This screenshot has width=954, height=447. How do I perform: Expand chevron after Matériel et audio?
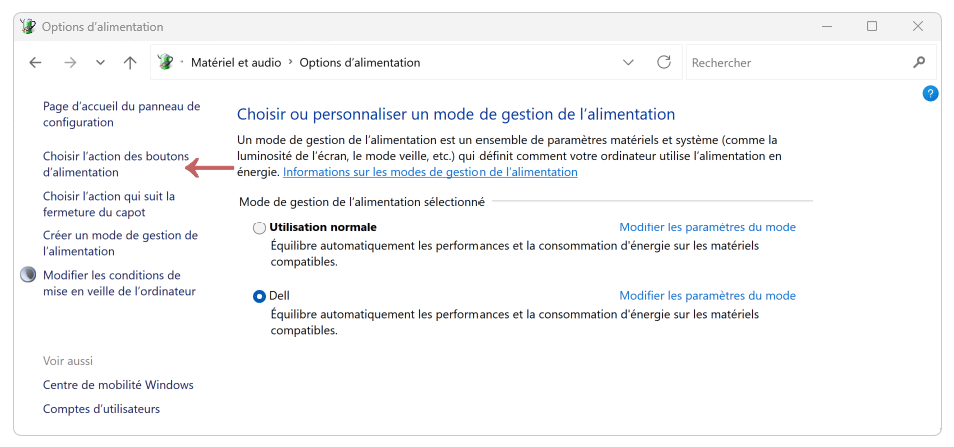click(x=290, y=63)
